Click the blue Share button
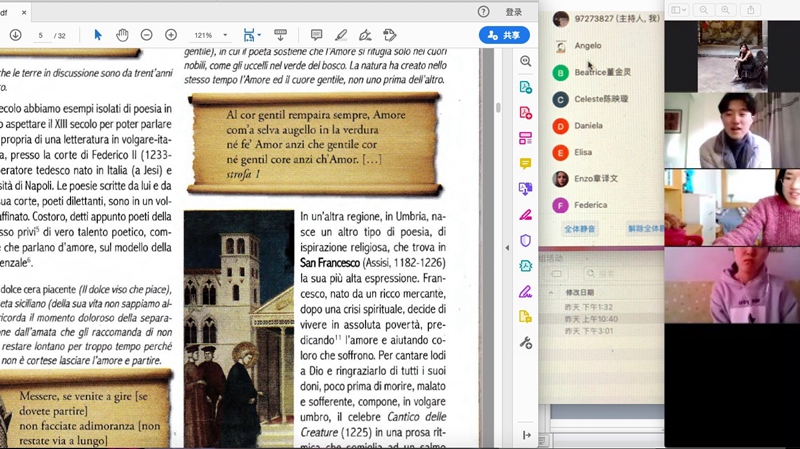The width and height of the screenshot is (800, 449). click(504, 35)
